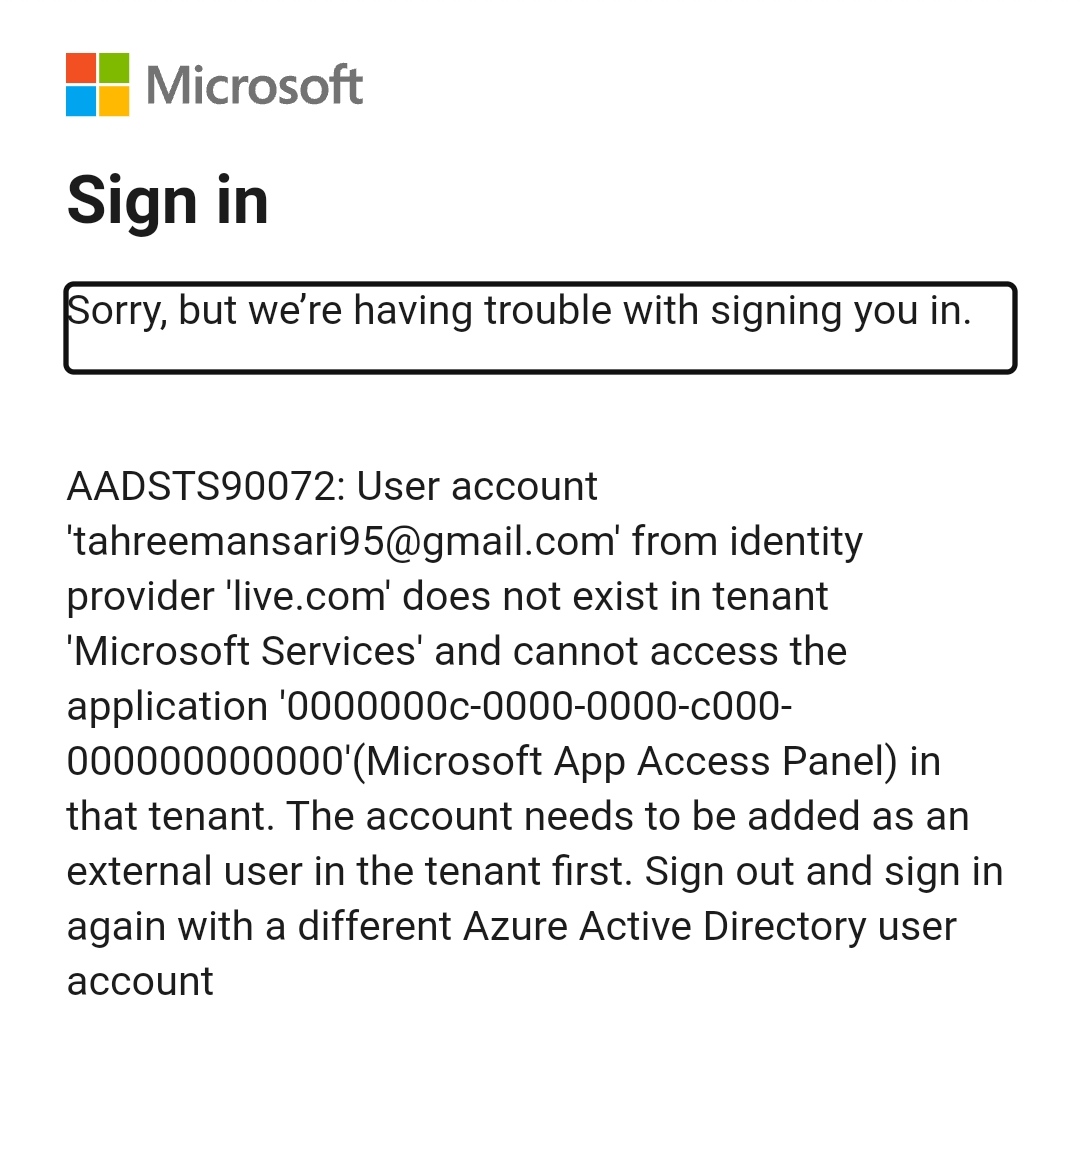Screen dimensions: 1080x1150
Task: Click the 'Sign out and sign in' text
Action: [x=824, y=873]
